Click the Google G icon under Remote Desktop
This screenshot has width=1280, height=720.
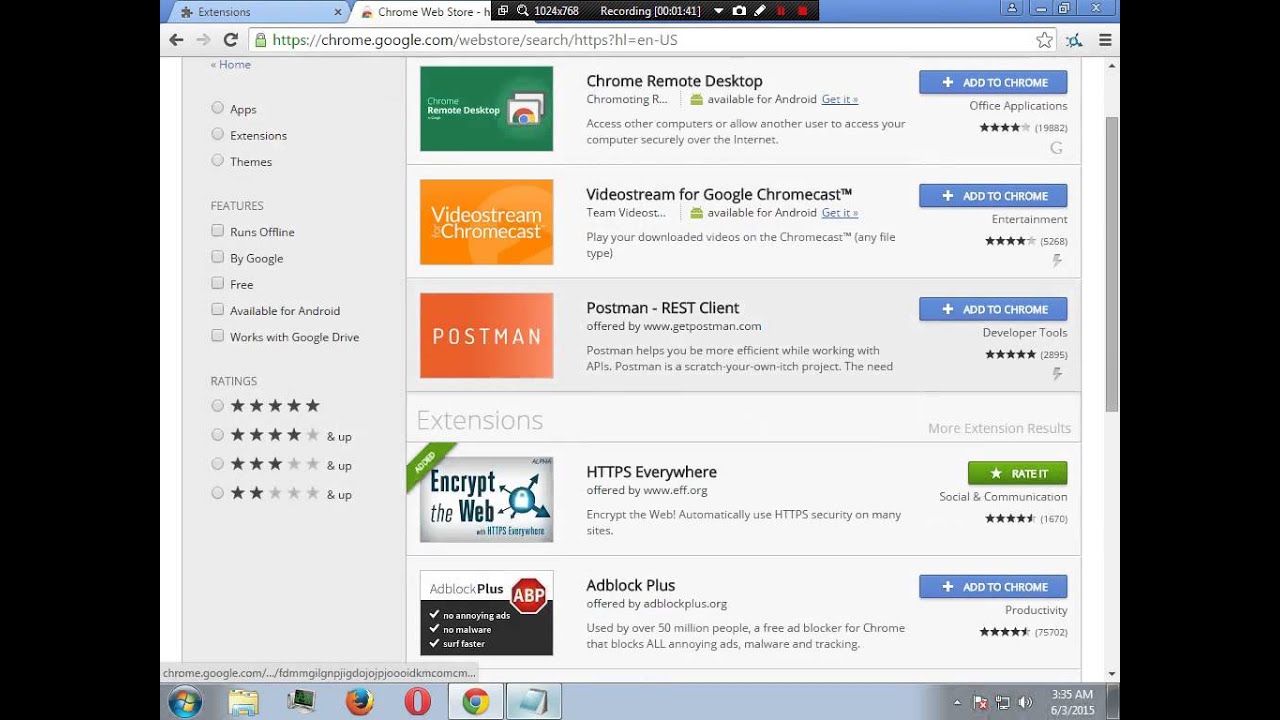tap(1056, 148)
